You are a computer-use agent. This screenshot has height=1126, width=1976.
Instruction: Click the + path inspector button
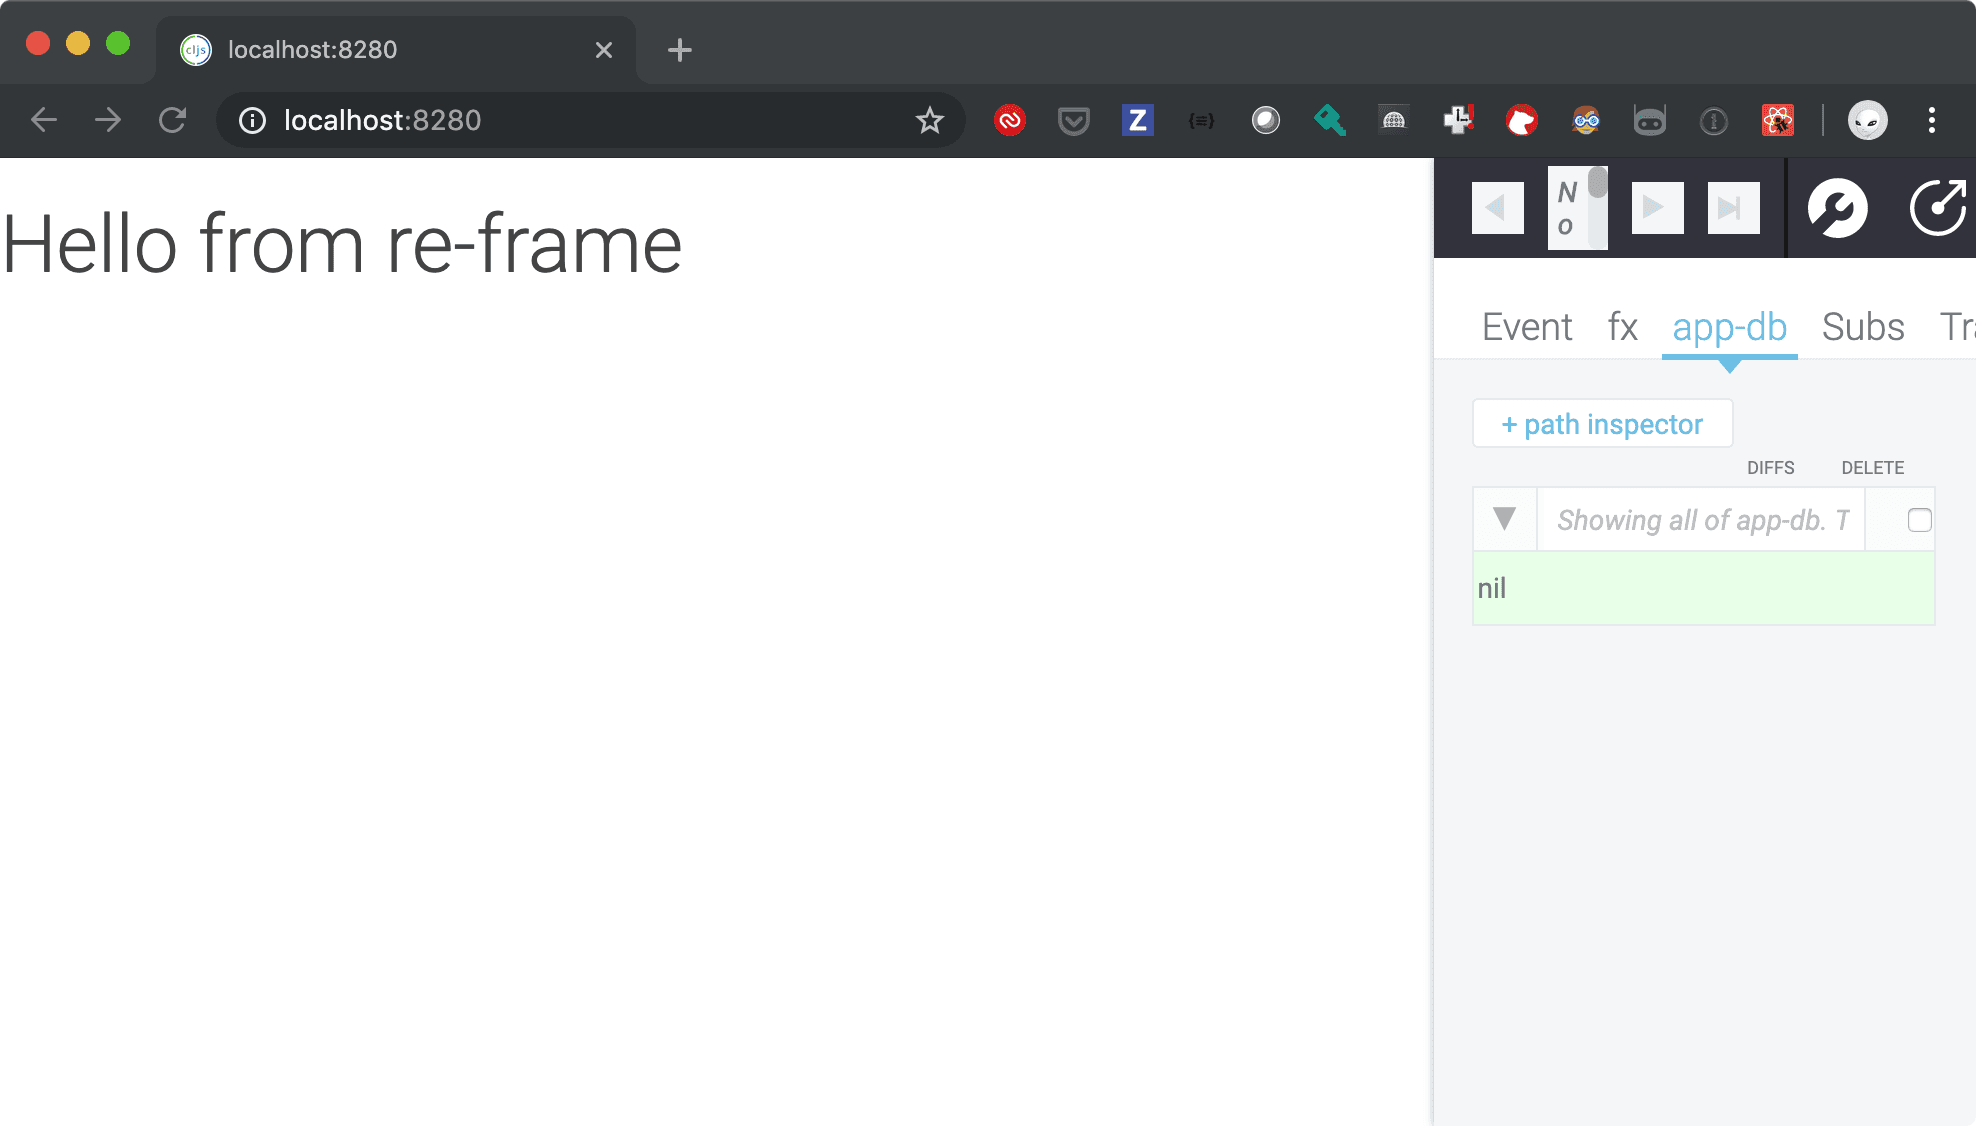pyautogui.click(x=1601, y=423)
